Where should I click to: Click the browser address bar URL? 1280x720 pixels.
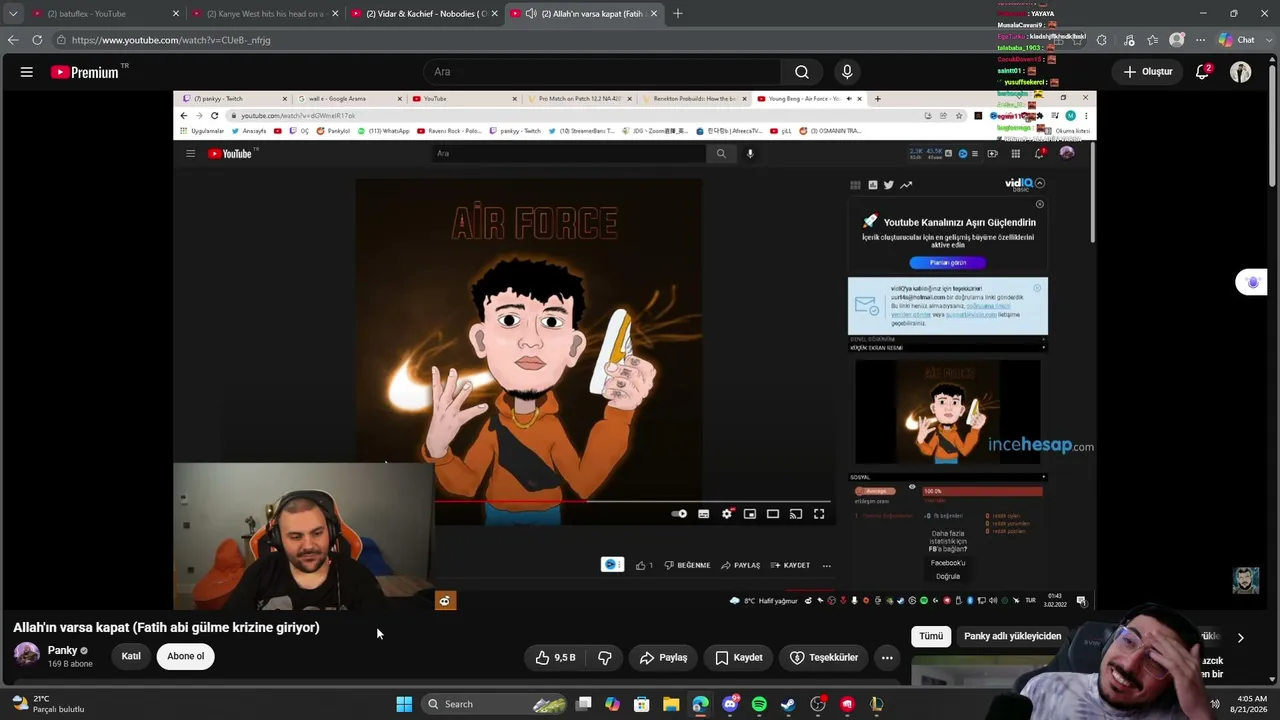click(171, 40)
